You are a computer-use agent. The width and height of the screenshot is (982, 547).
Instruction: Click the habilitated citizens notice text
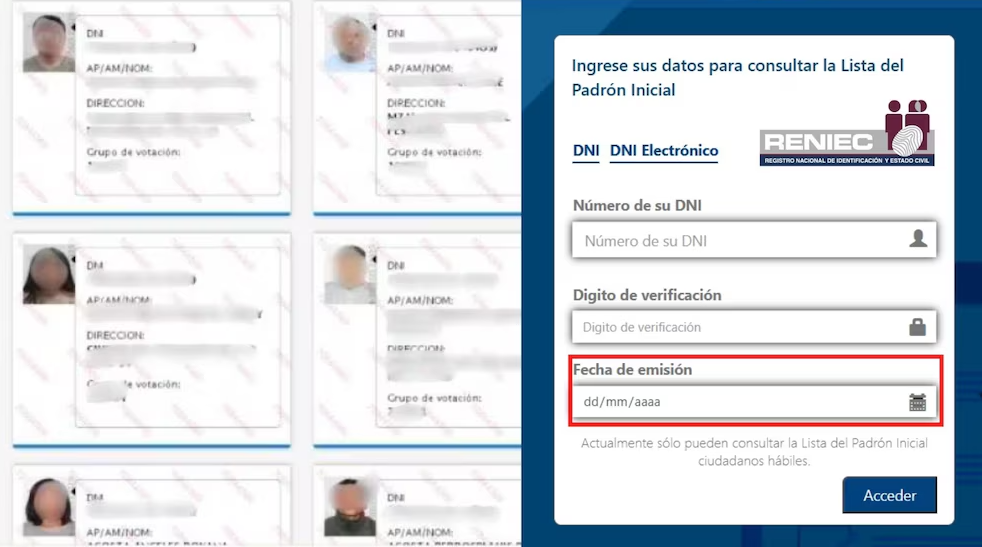[x=754, y=452]
